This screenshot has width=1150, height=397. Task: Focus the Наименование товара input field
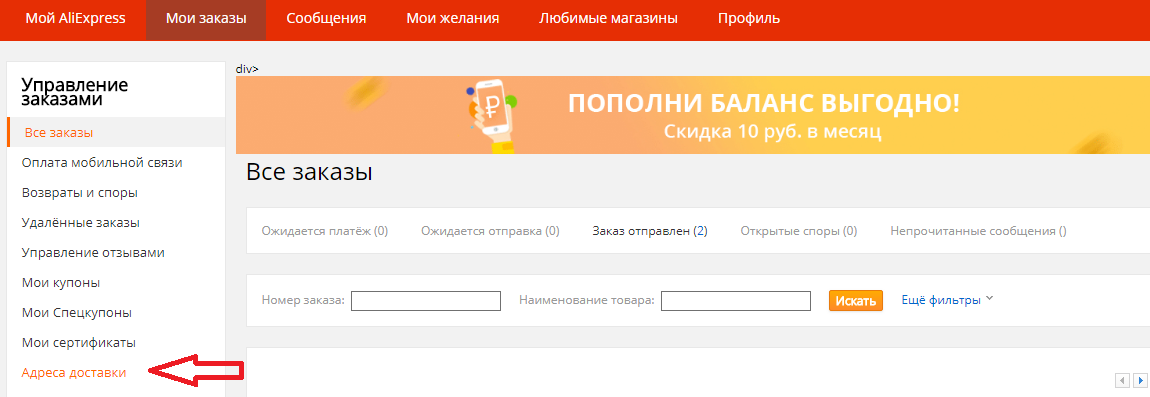[x=736, y=301]
